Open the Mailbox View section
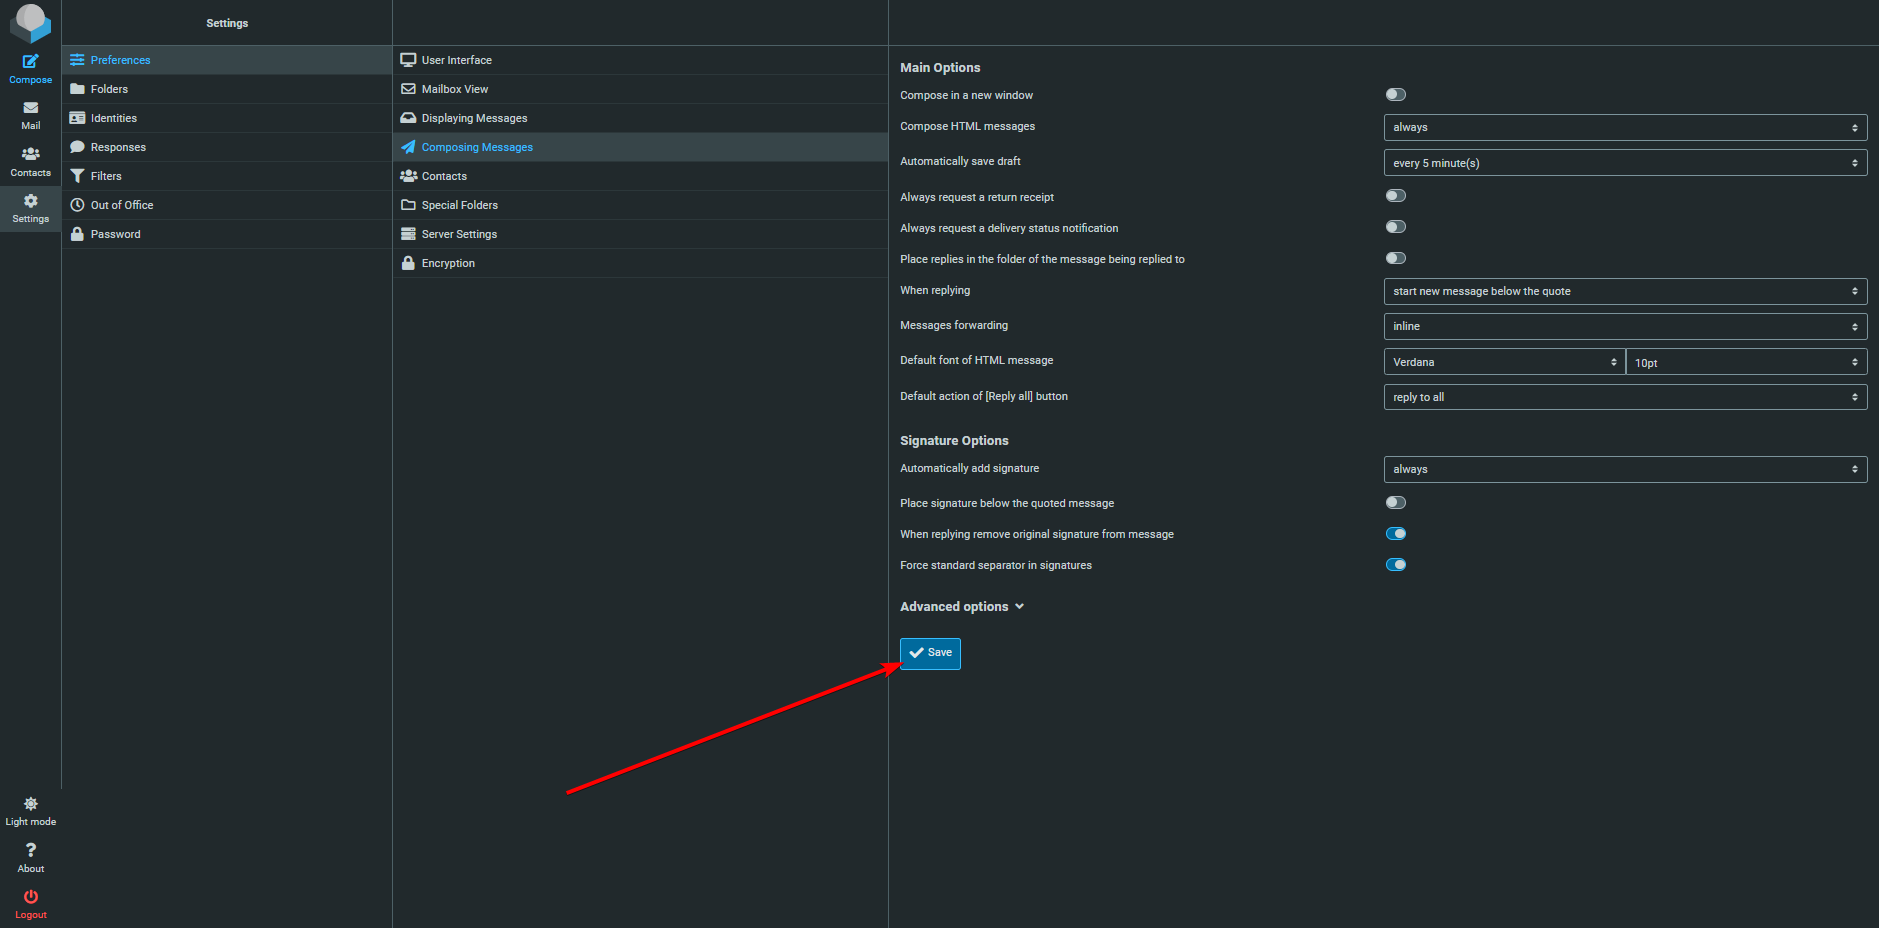The height and width of the screenshot is (928, 1879). click(454, 89)
